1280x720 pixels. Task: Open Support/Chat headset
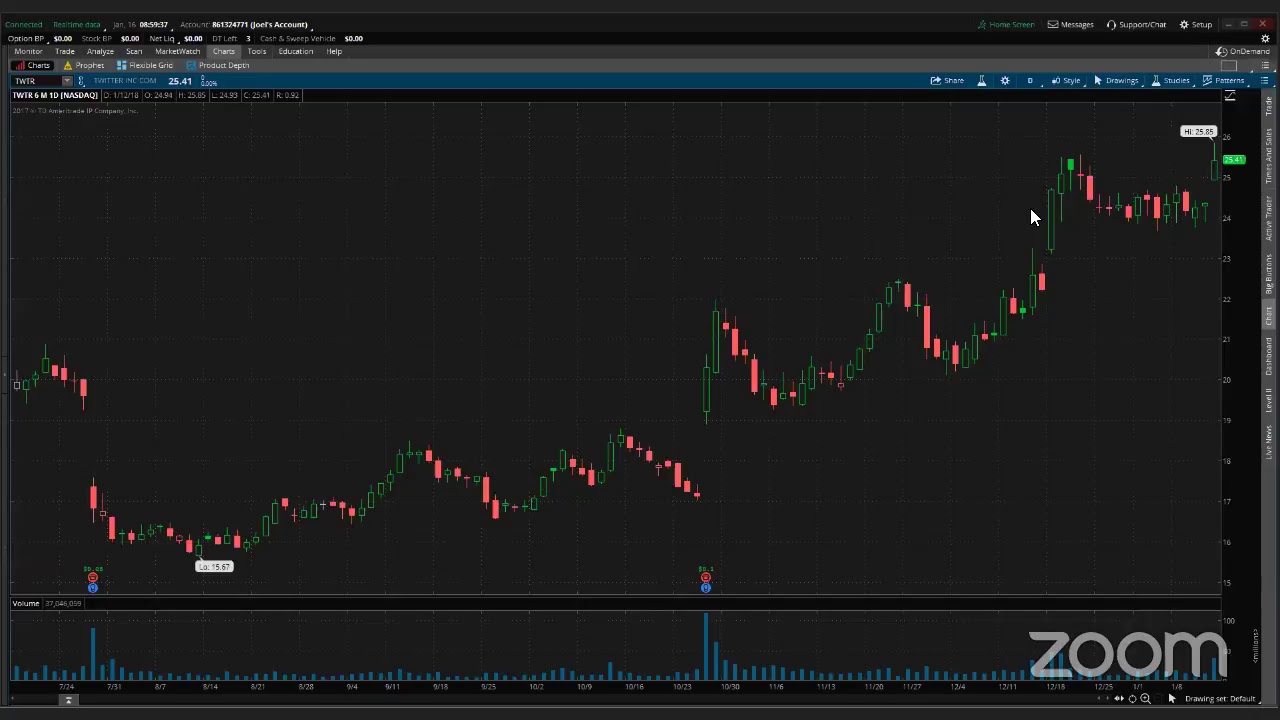[x=1136, y=24]
